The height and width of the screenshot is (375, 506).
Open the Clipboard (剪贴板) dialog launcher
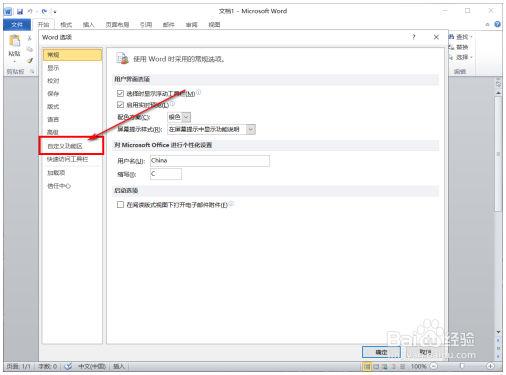click(32, 71)
